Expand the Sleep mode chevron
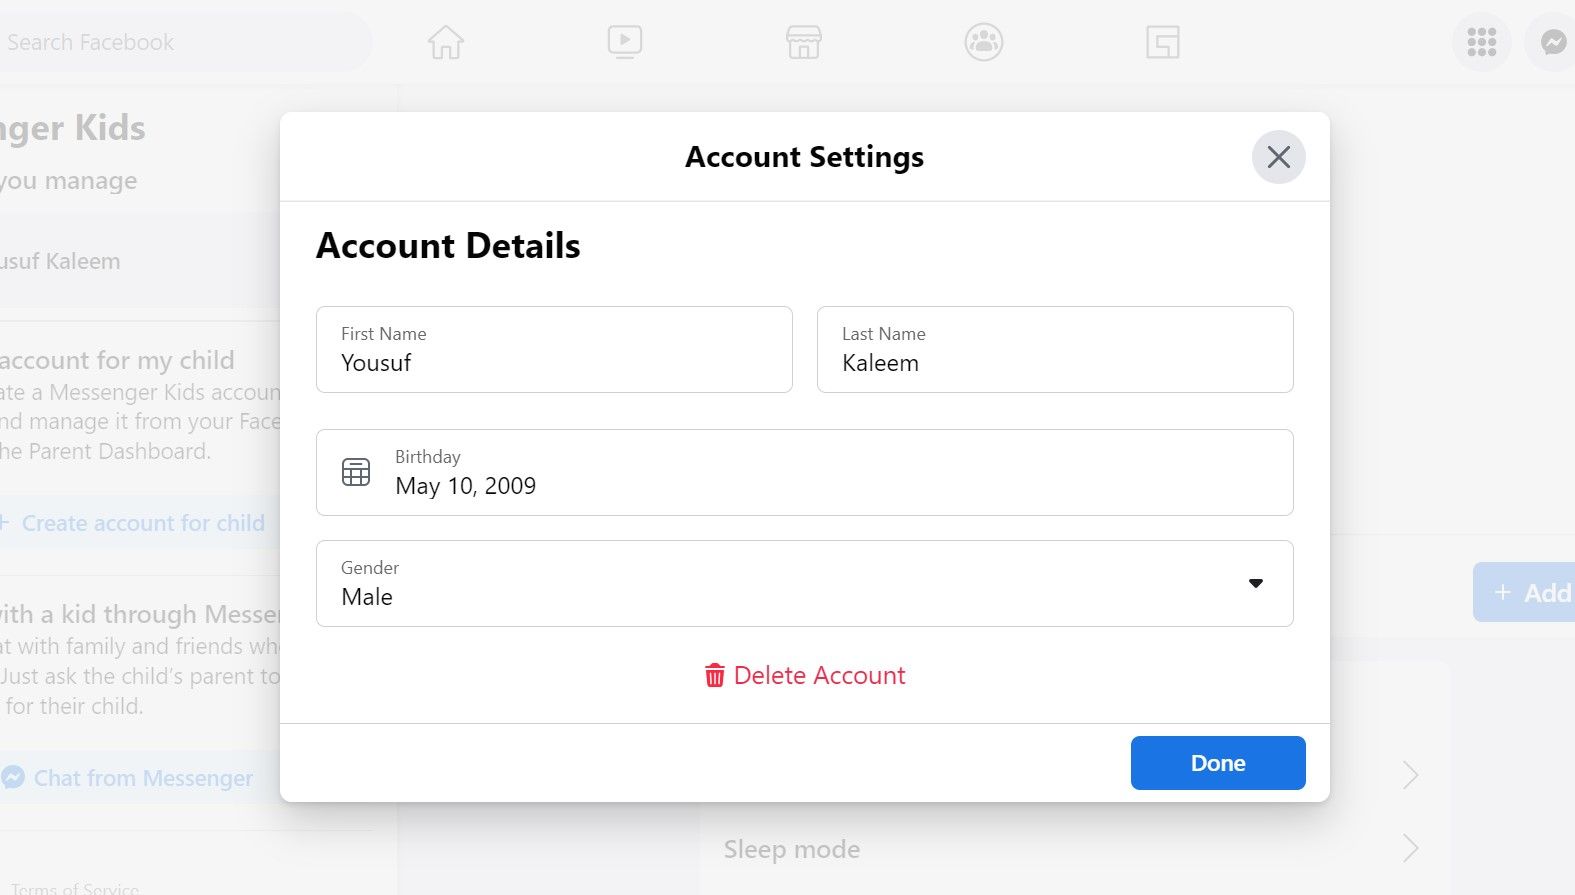 point(1410,849)
